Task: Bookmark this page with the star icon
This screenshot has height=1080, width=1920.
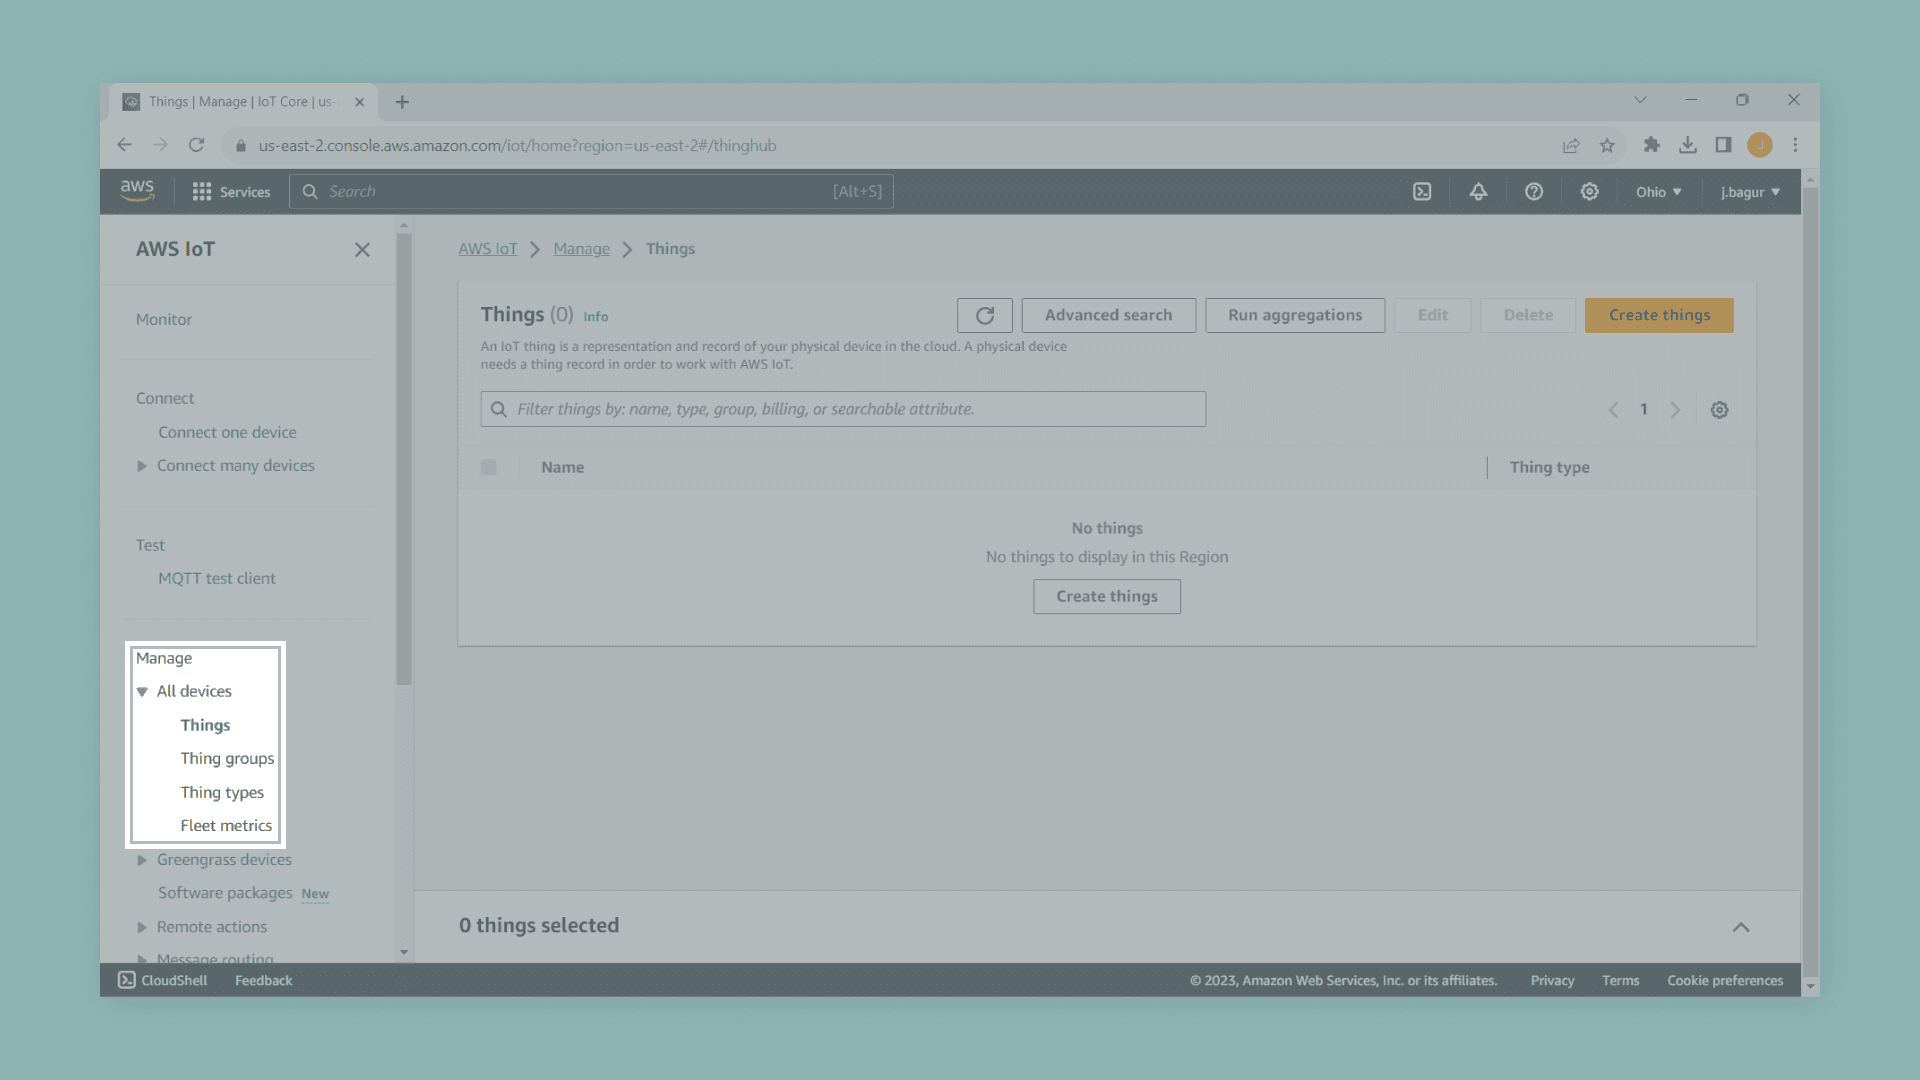Action: click(1607, 145)
